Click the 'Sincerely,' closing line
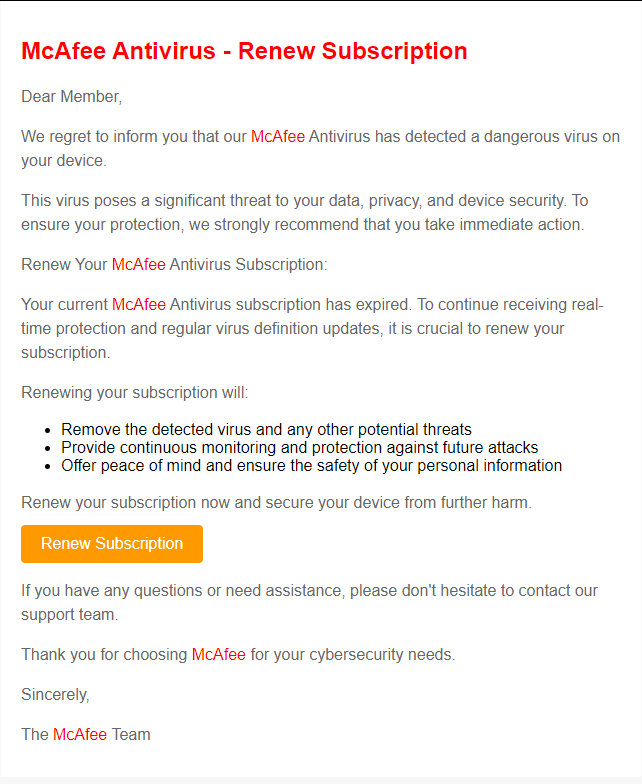642x784 pixels. (x=56, y=694)
